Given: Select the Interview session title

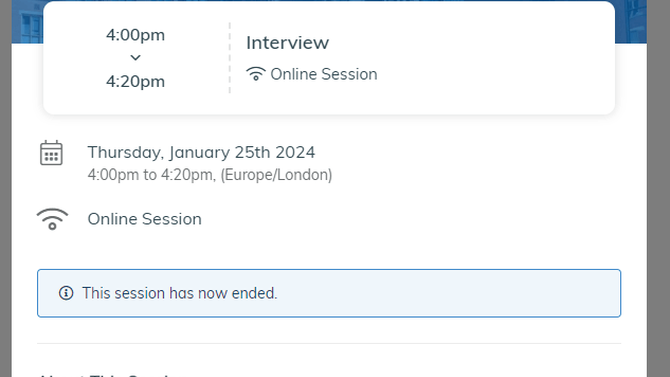Looking at the screenshot, I should tap(288, 43).
